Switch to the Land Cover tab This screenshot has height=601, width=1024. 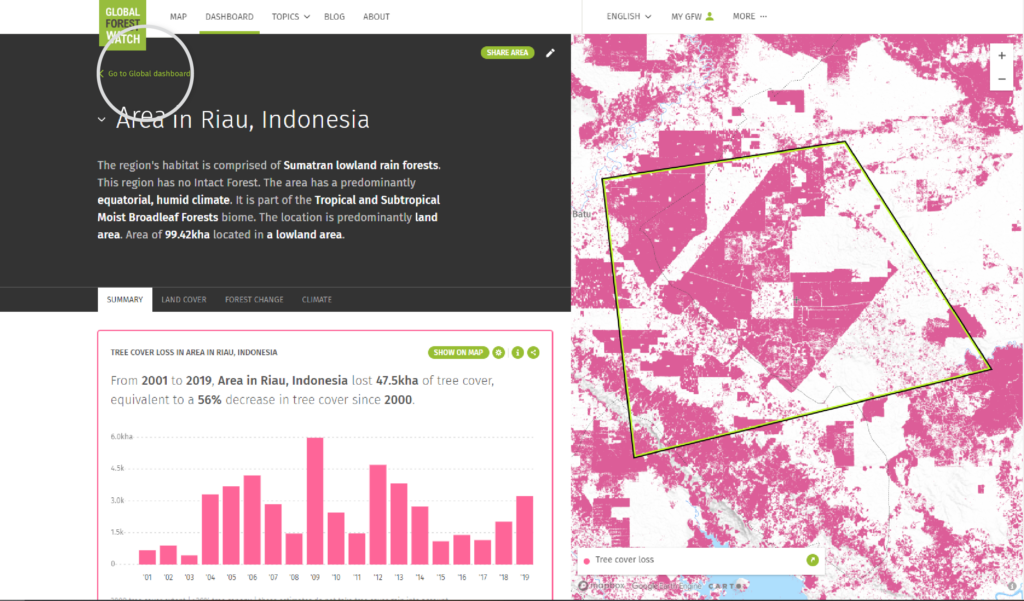pos(184,299)
